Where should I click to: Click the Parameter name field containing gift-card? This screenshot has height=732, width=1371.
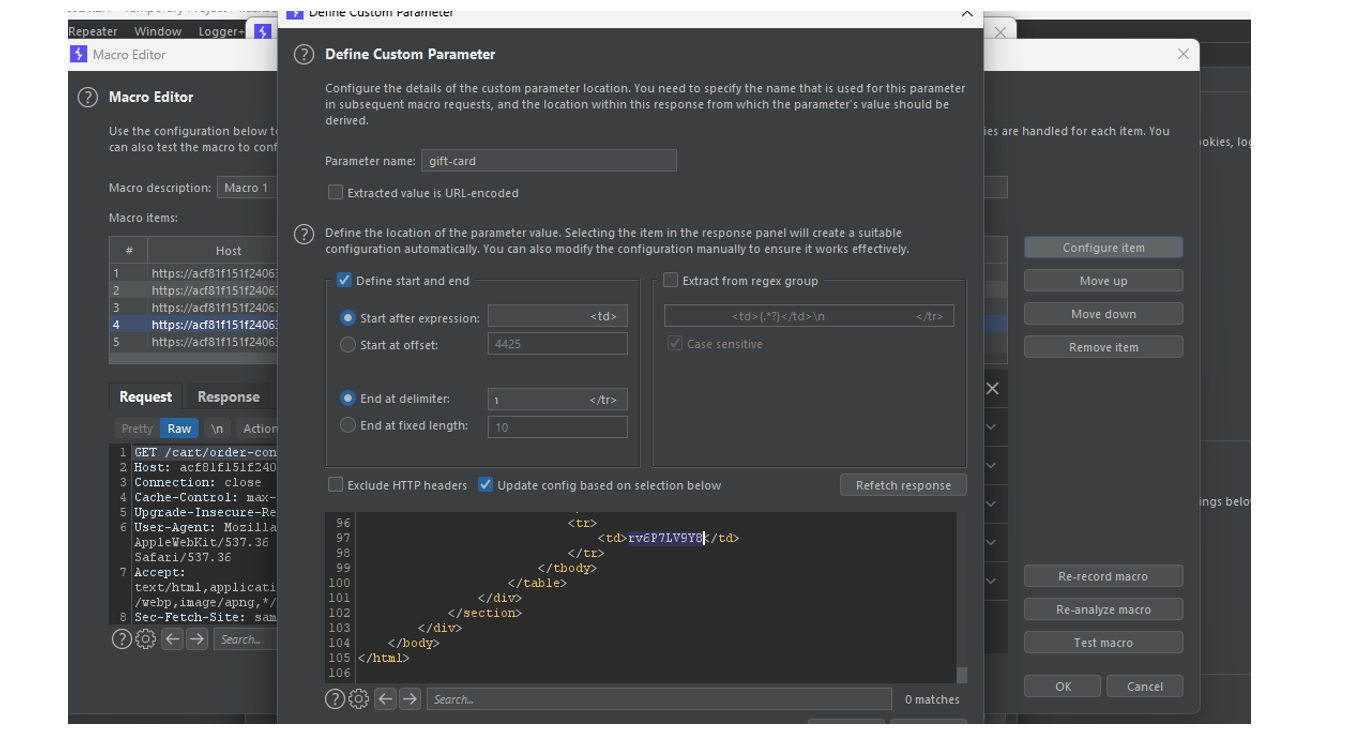549,160
